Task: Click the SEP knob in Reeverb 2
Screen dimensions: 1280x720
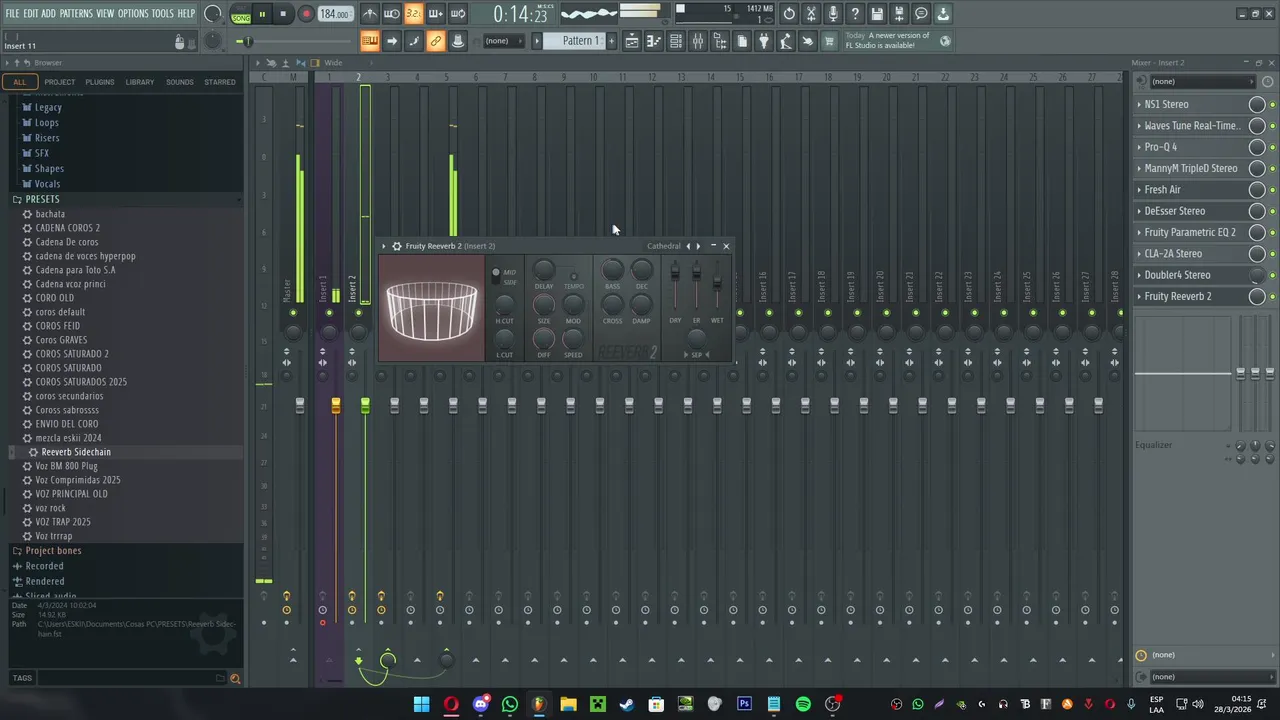Action: click(x=697, y=338)
